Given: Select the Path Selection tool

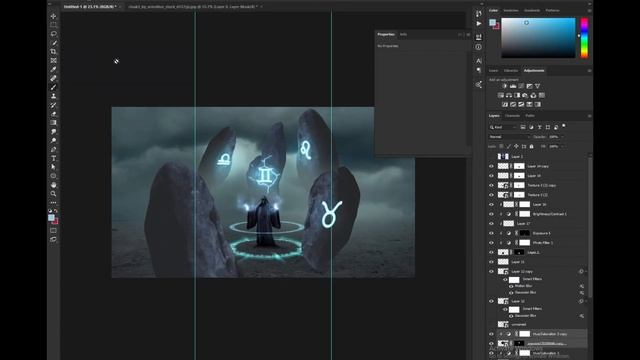Looking at the screenshot, I should click(53, 167).
